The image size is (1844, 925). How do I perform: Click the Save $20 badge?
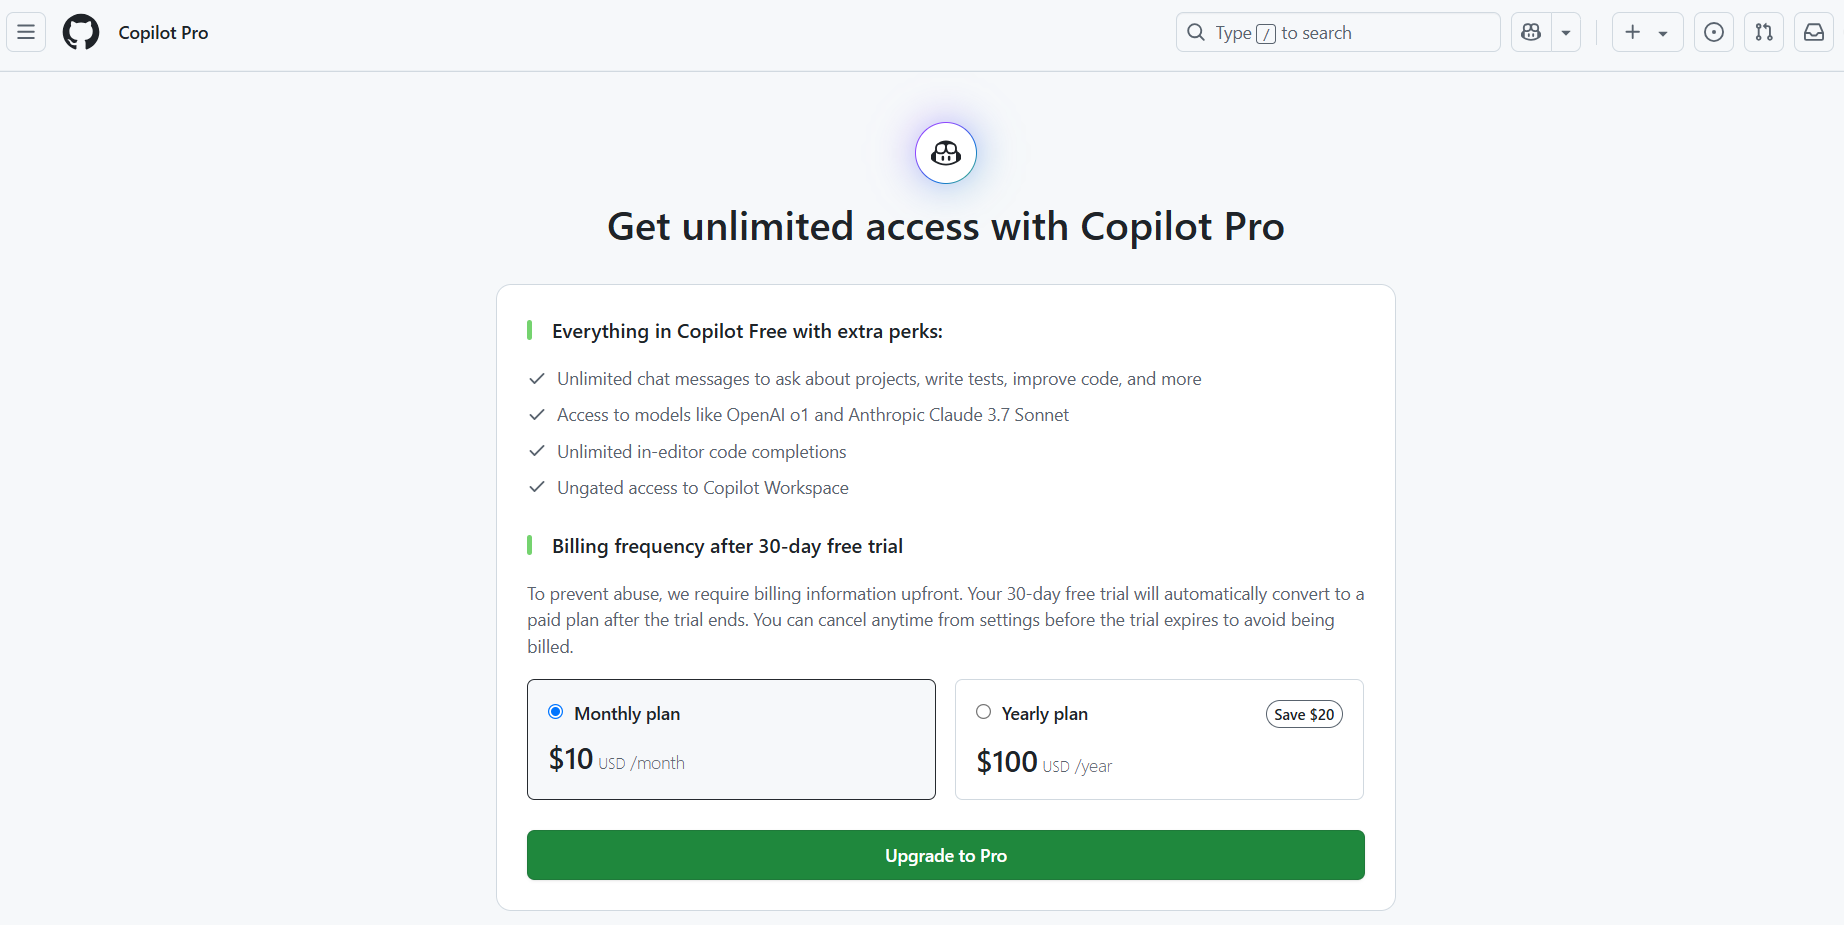(1304, 714)
